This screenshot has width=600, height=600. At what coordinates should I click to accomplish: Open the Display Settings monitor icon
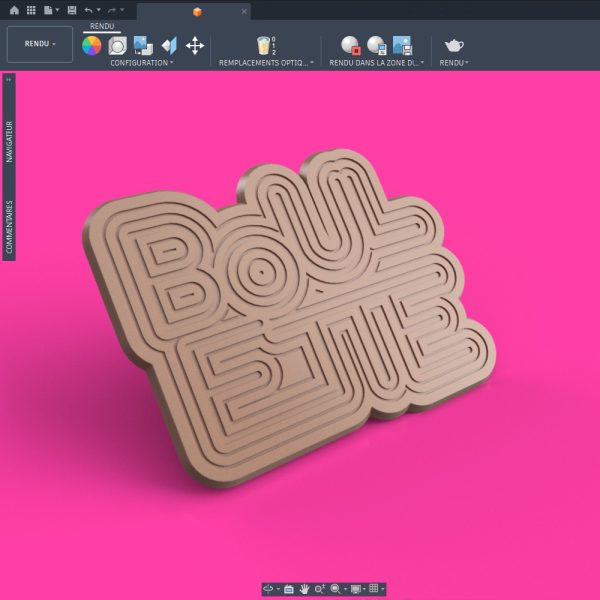click(356, 589)
